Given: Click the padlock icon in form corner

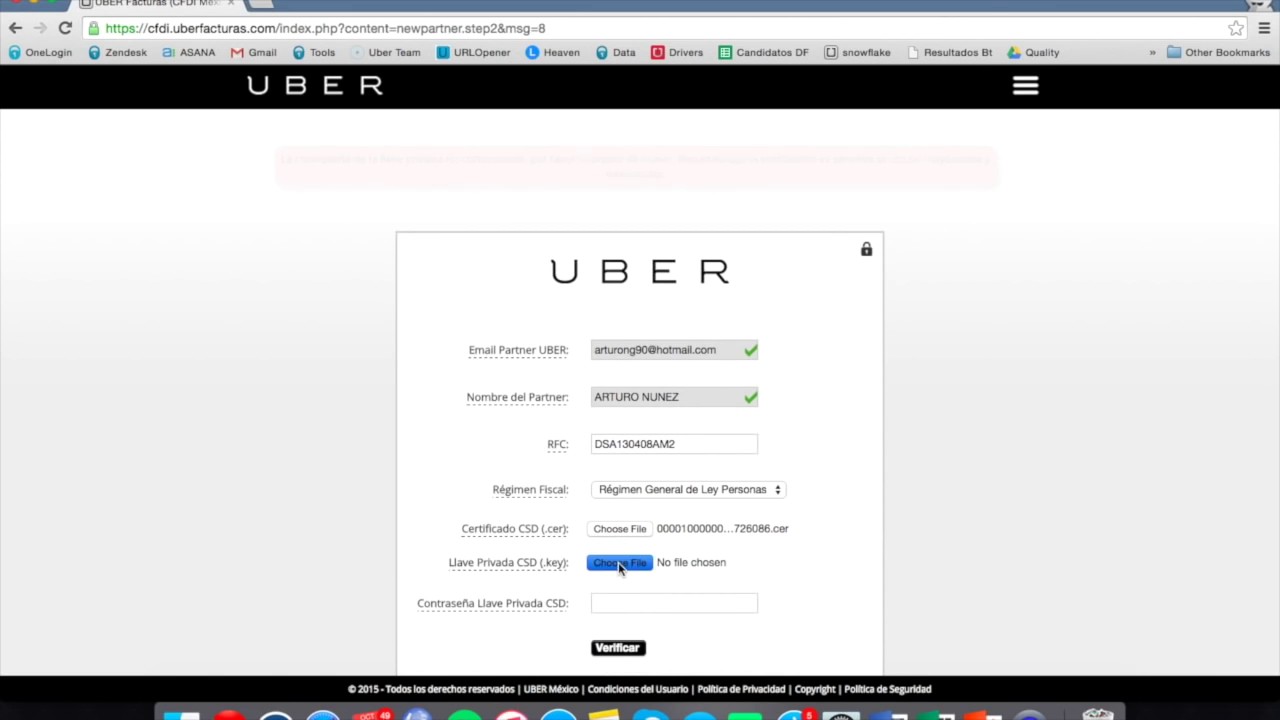Looking at the screenshot, I should 866,249.
